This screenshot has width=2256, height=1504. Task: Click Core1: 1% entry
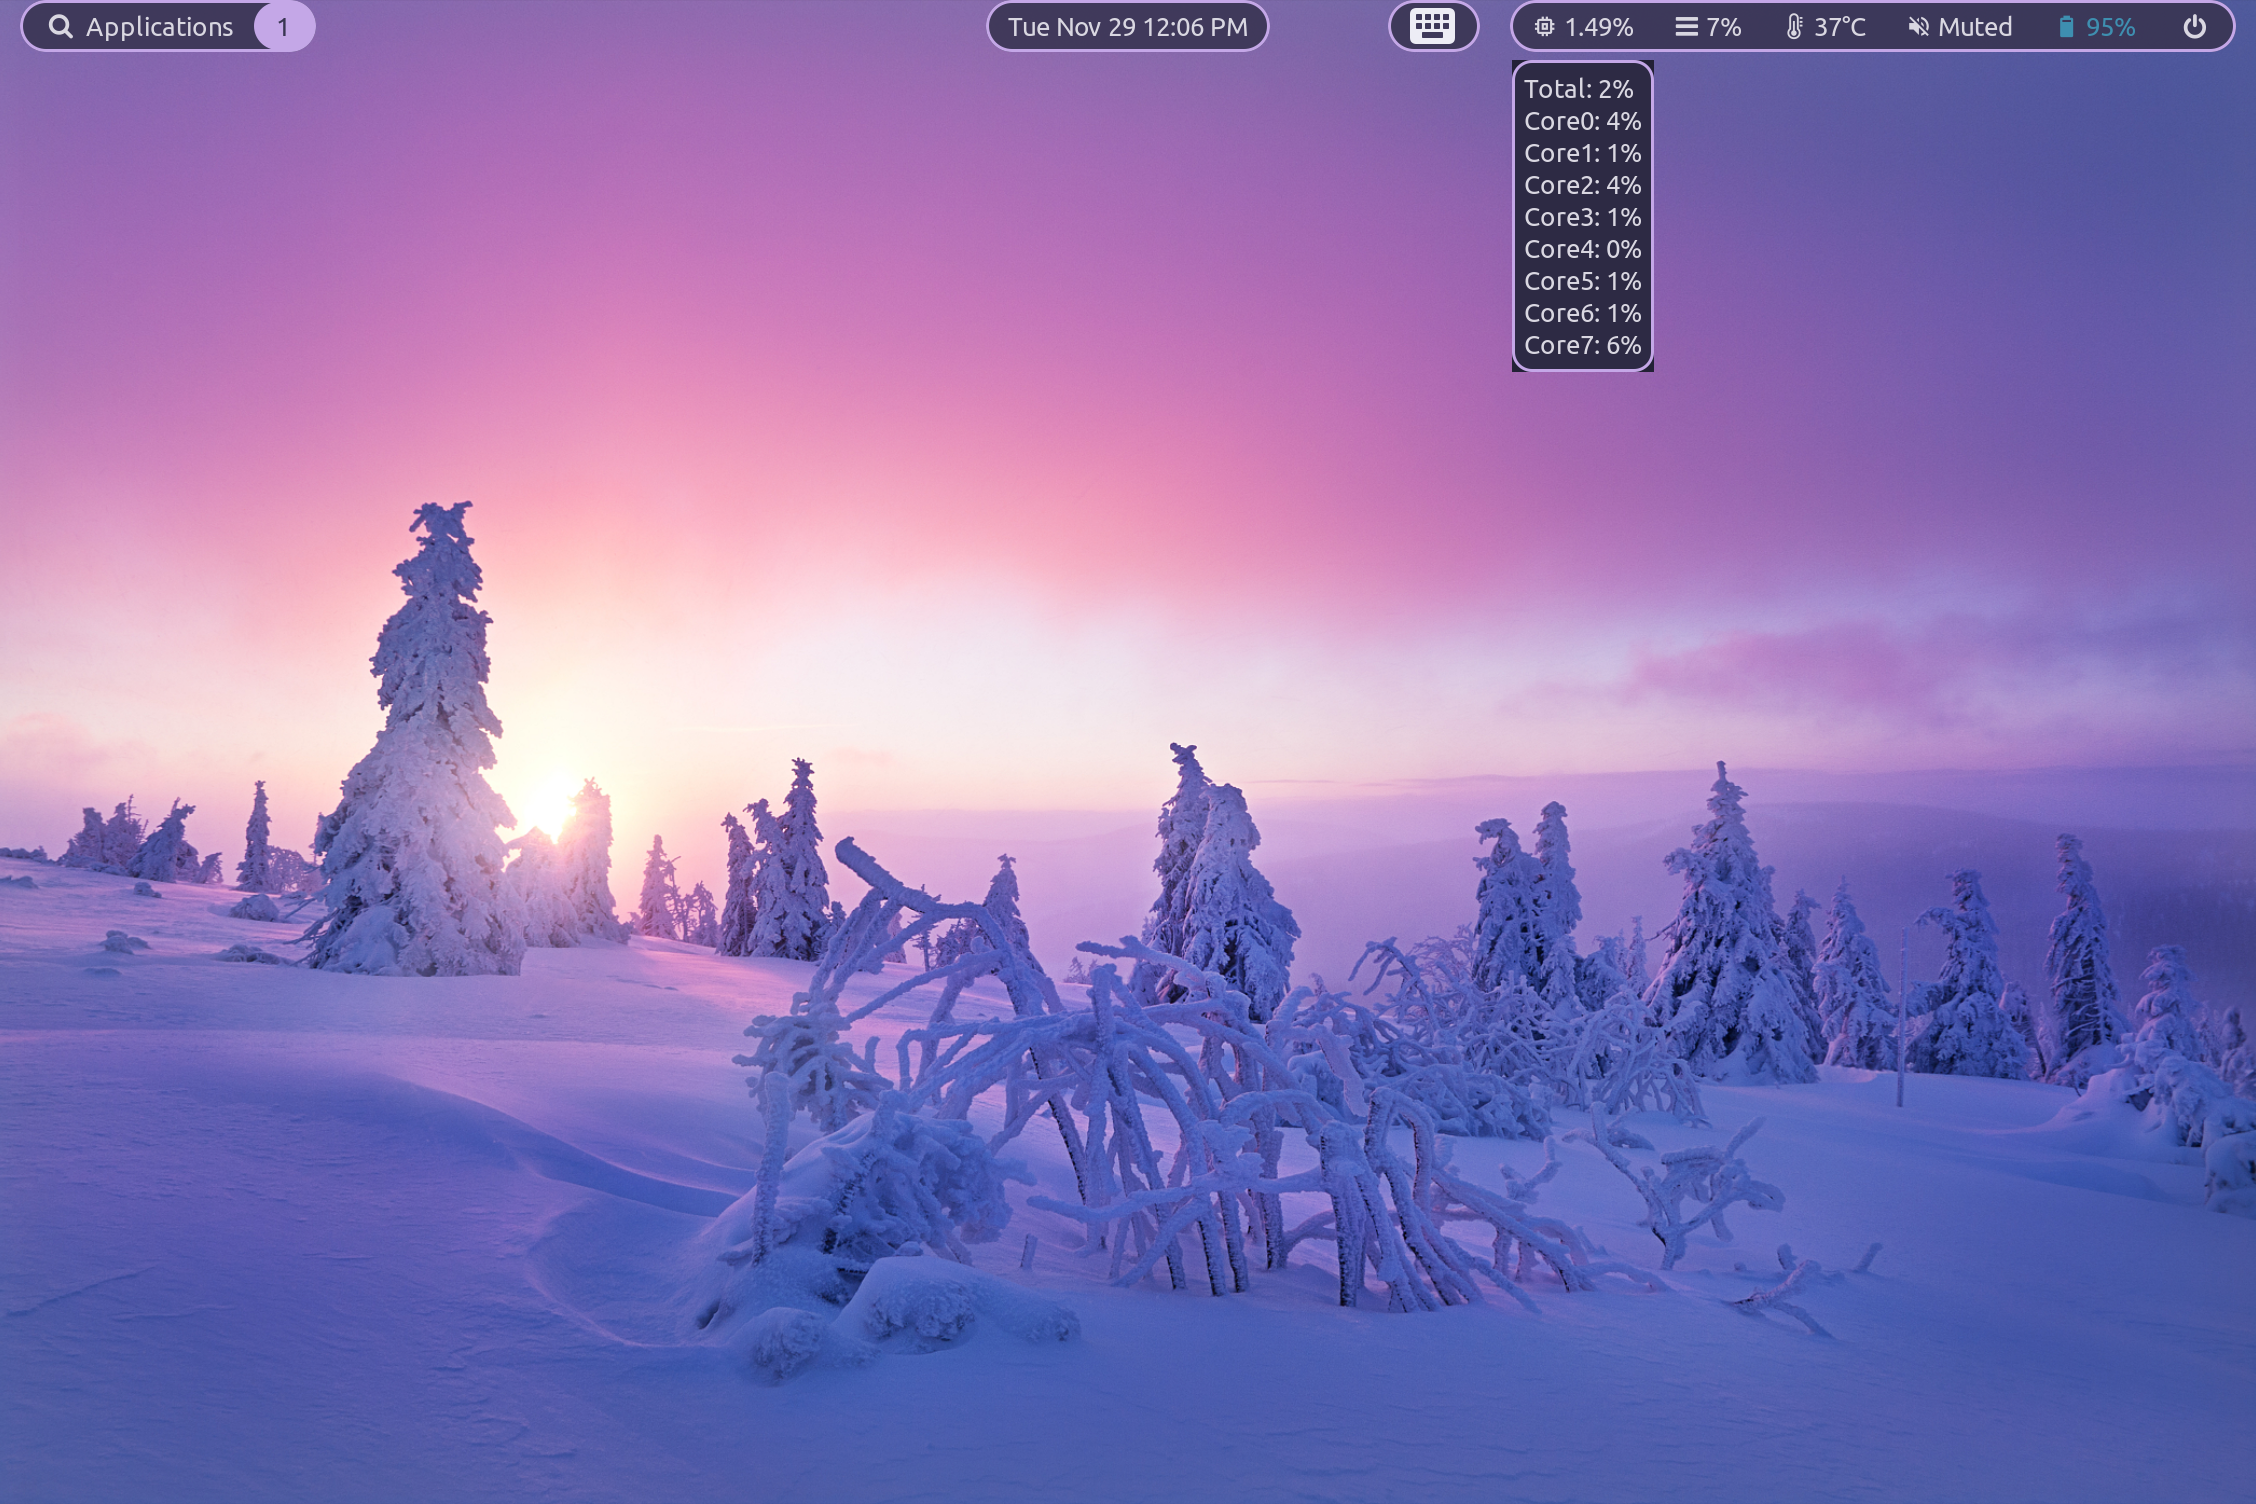(1582, 153)
